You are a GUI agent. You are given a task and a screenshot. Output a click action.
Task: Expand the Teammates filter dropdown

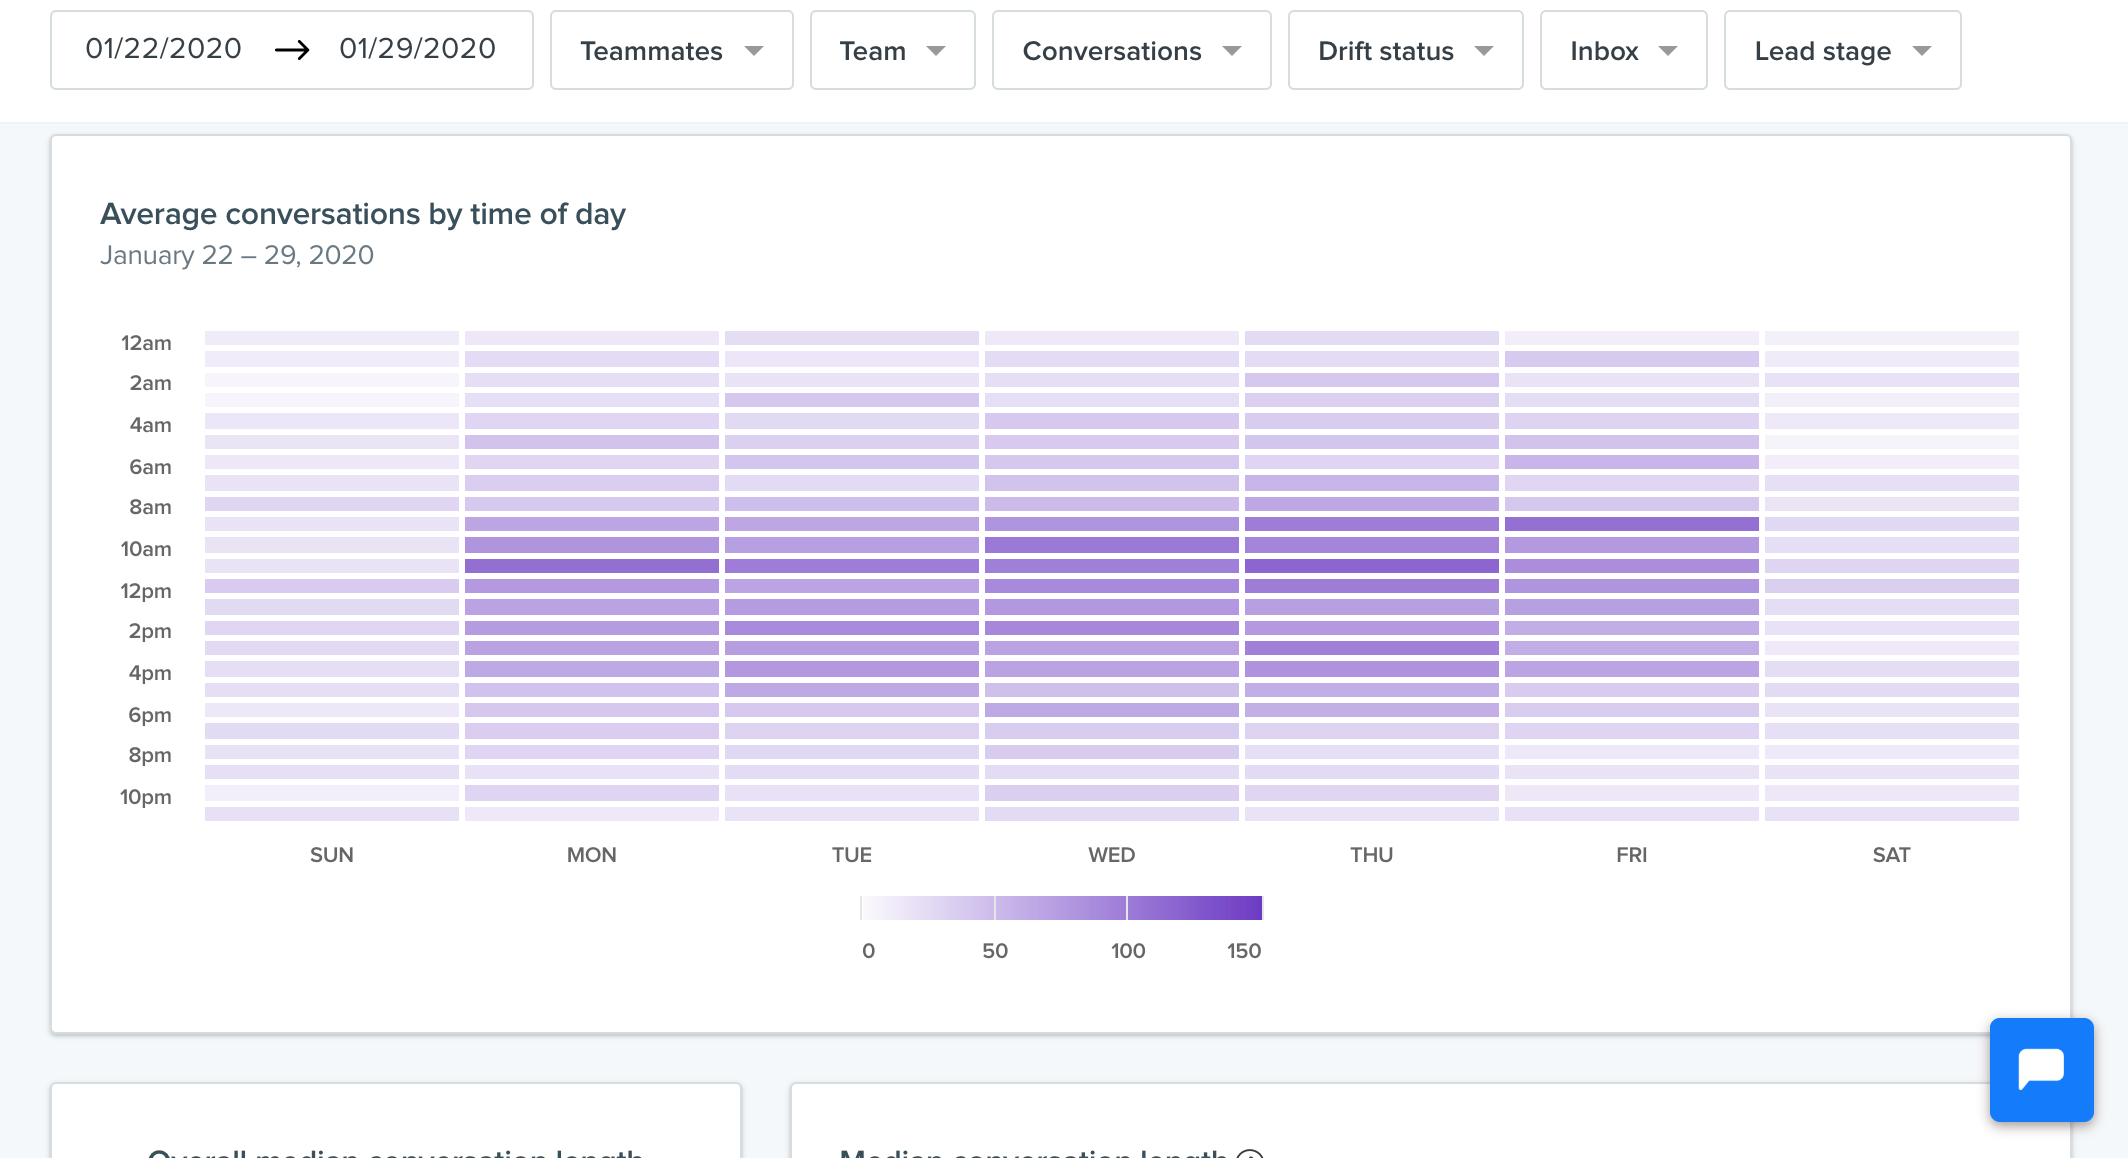click(x=671, y=50)
